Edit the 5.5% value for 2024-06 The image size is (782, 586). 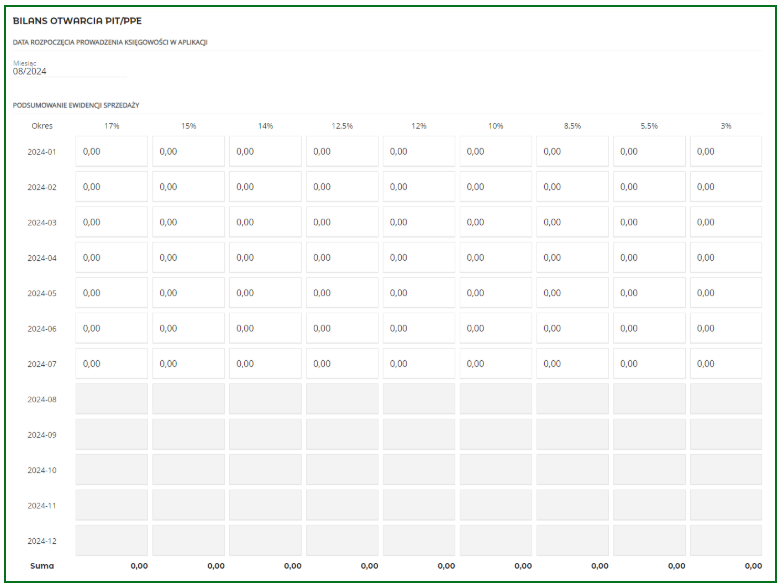tap(649, 328)
